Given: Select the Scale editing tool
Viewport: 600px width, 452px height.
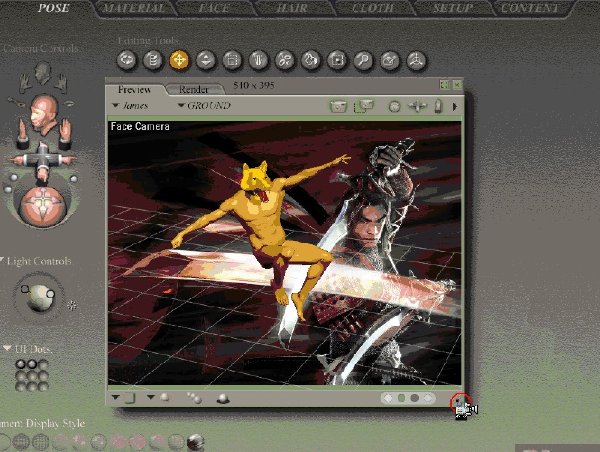Looking at the screenshot, I should (232, 60).
